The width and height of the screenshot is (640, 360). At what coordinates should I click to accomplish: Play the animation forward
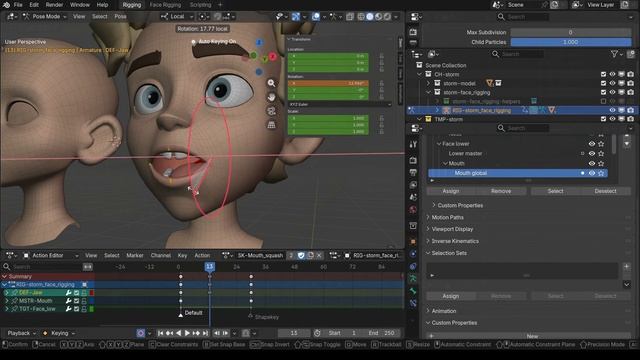[x=187, y=333]
